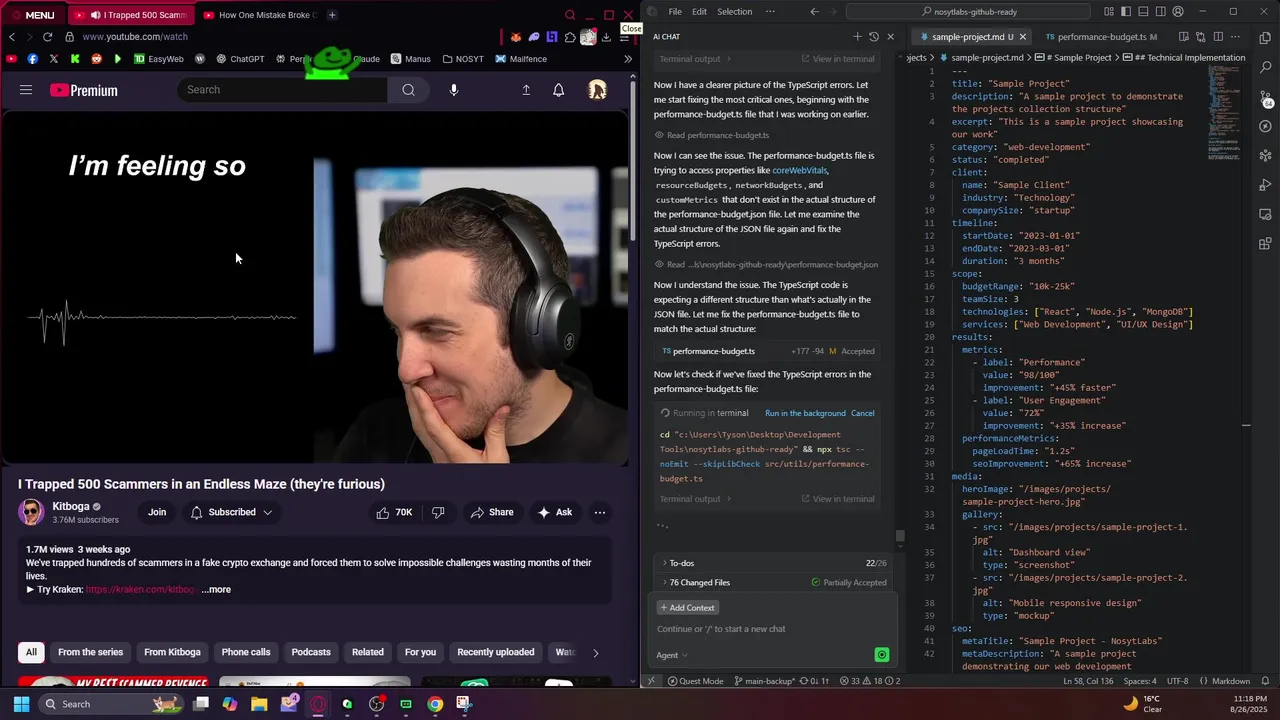Close the AI CHAT panel
The height and width of the screenshot is (720, 1280).
(x=890, y=37)
